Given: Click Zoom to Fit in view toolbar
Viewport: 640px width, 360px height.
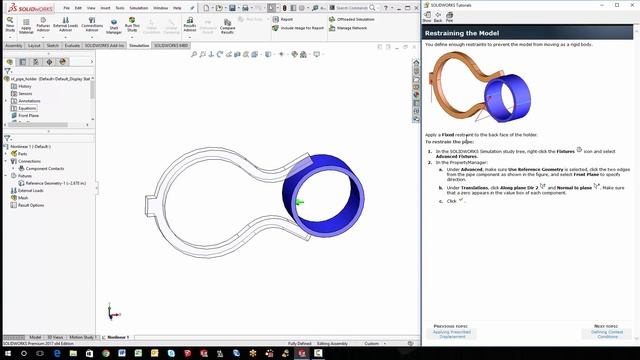Looking at the screenshot, I should click(194, 54).
